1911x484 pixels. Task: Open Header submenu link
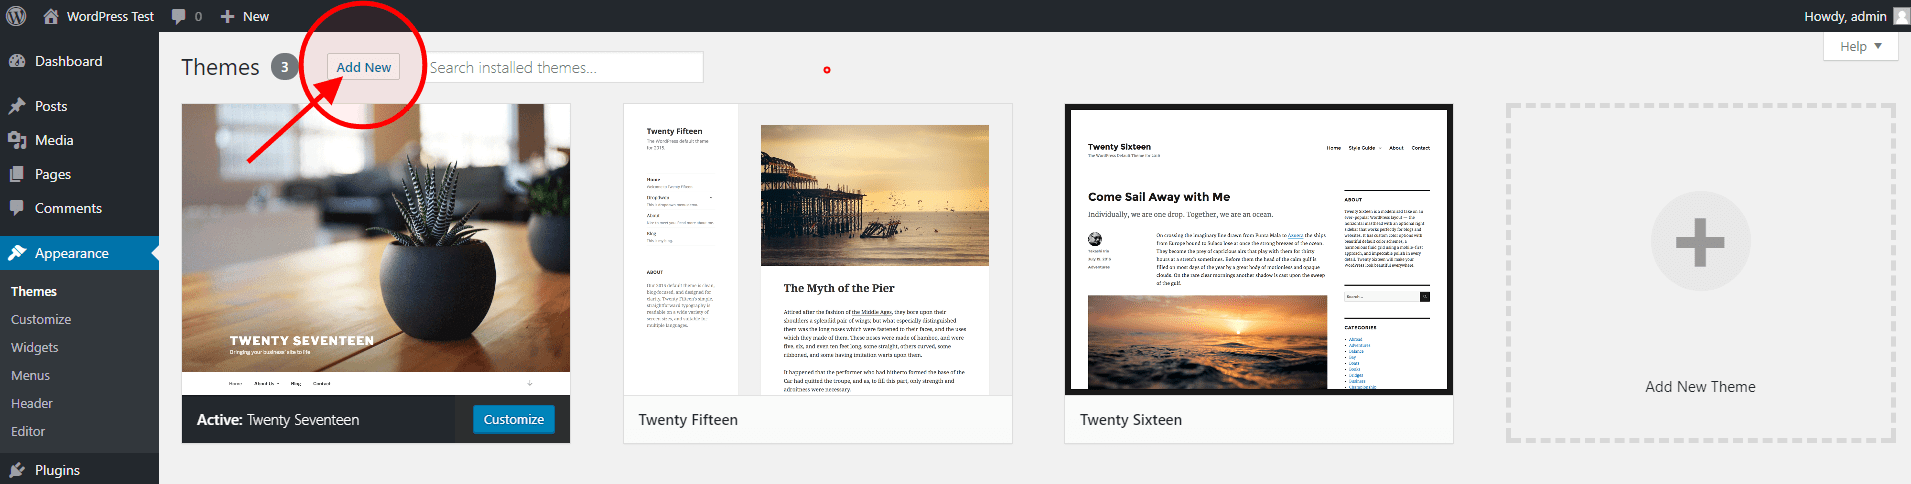click(x=32, y=403)
